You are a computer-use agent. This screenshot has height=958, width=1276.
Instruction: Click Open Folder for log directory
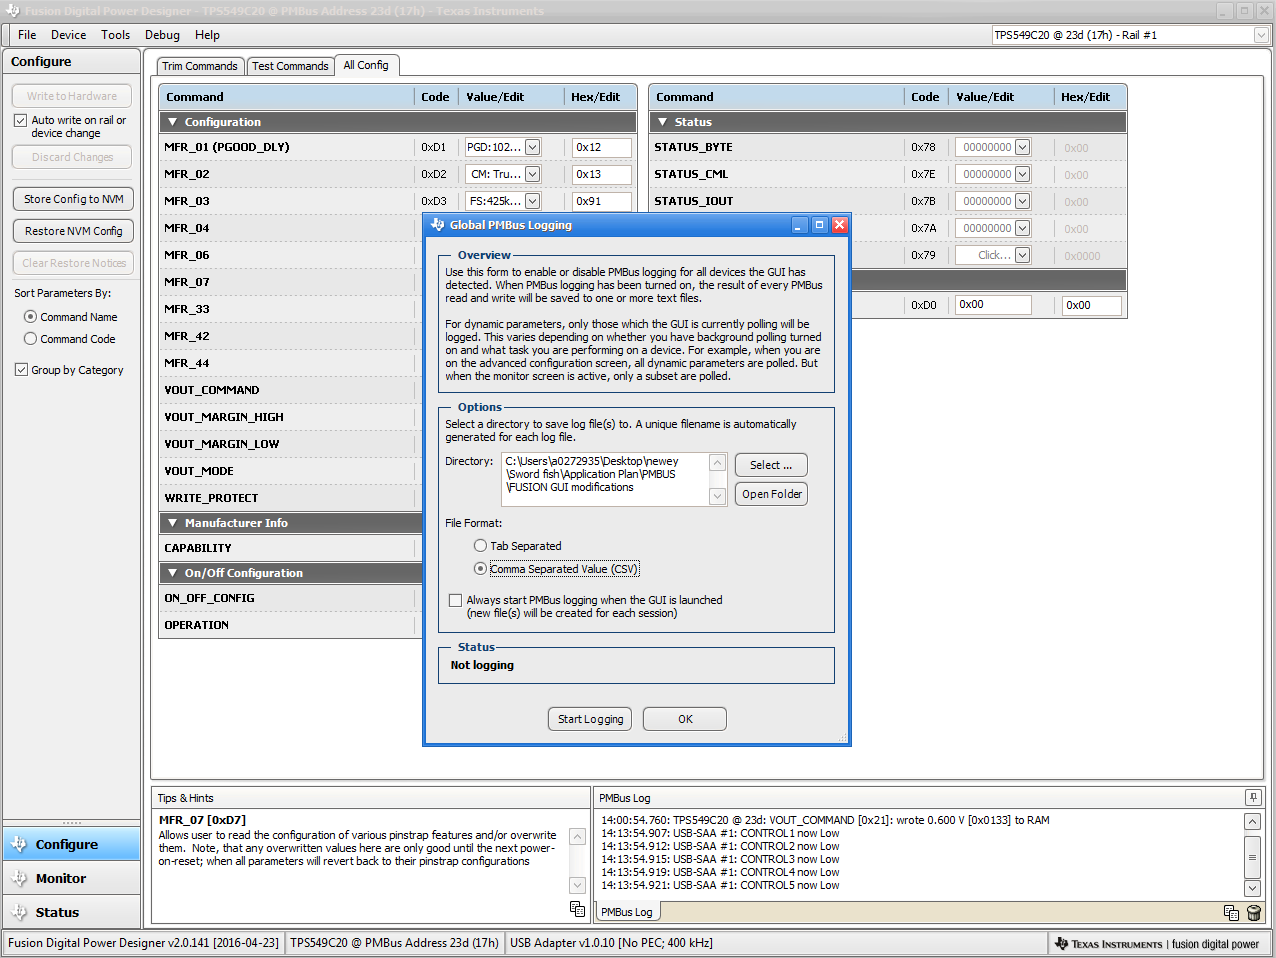[x=771, y=494]
